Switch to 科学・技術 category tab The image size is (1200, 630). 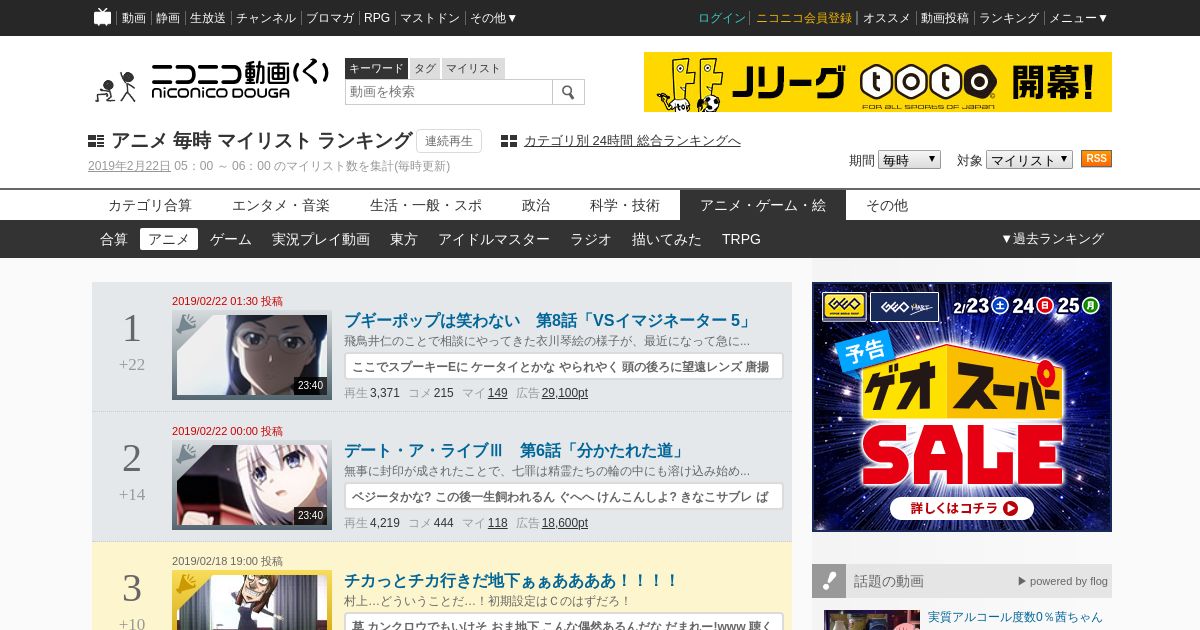pos(625,205)
